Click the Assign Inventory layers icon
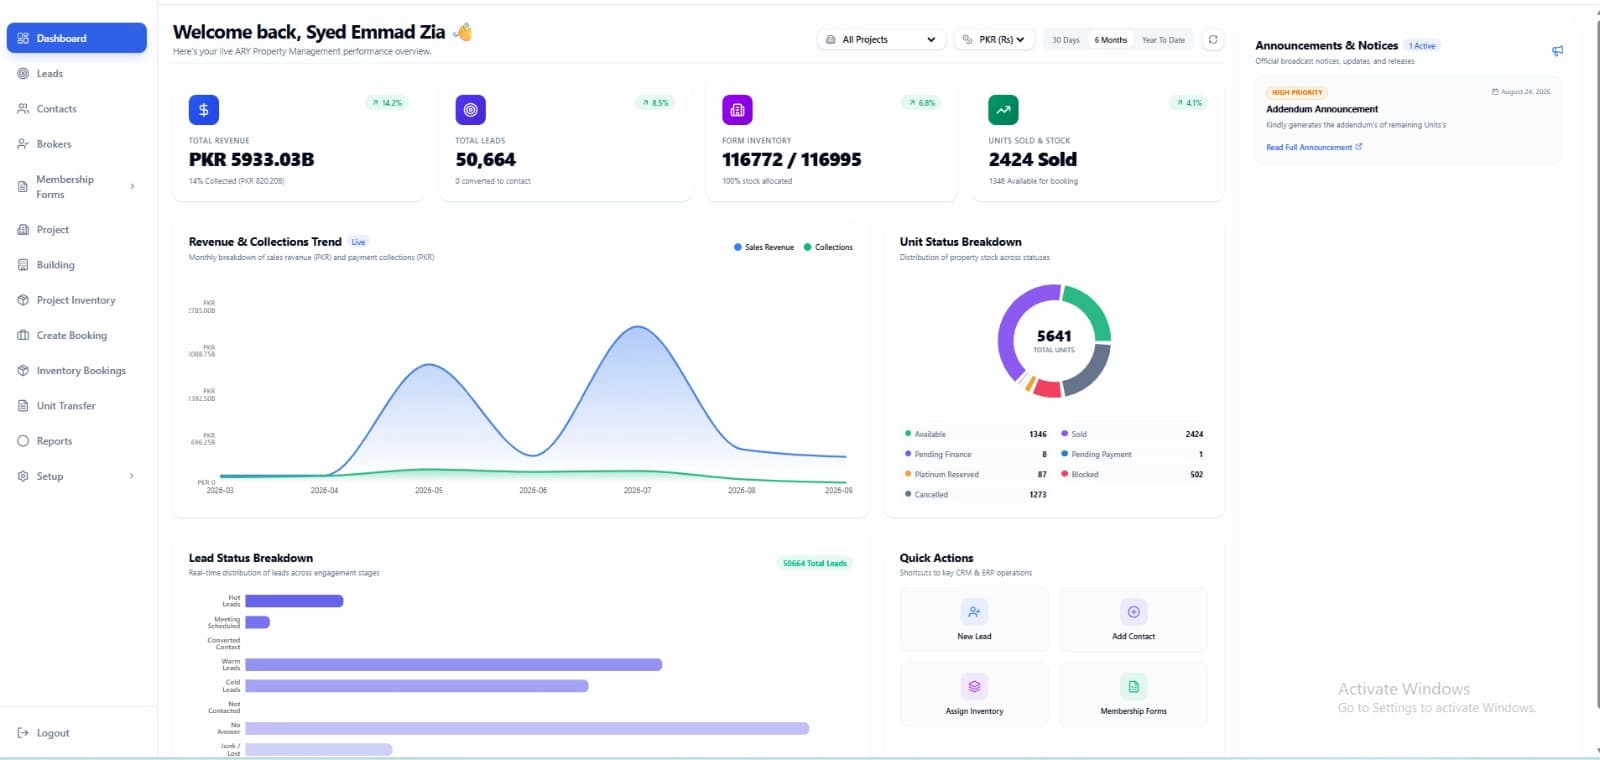1600x760 pixels. tap(974, 686)
